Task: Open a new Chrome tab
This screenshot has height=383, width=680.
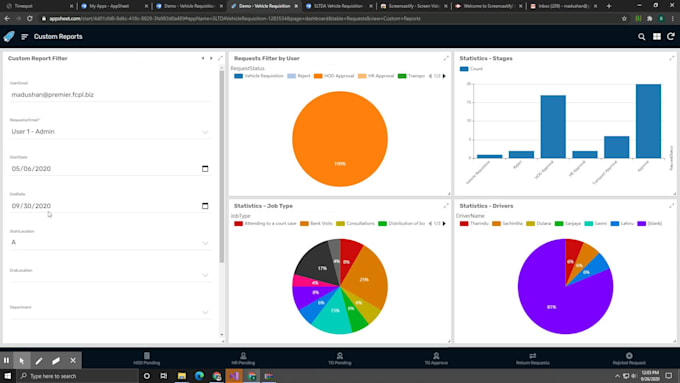Action: point(609,6)
